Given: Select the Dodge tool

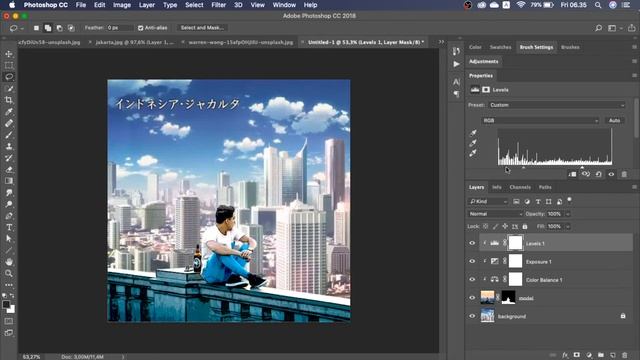Looking at the screenshot, I should point(9,204).
